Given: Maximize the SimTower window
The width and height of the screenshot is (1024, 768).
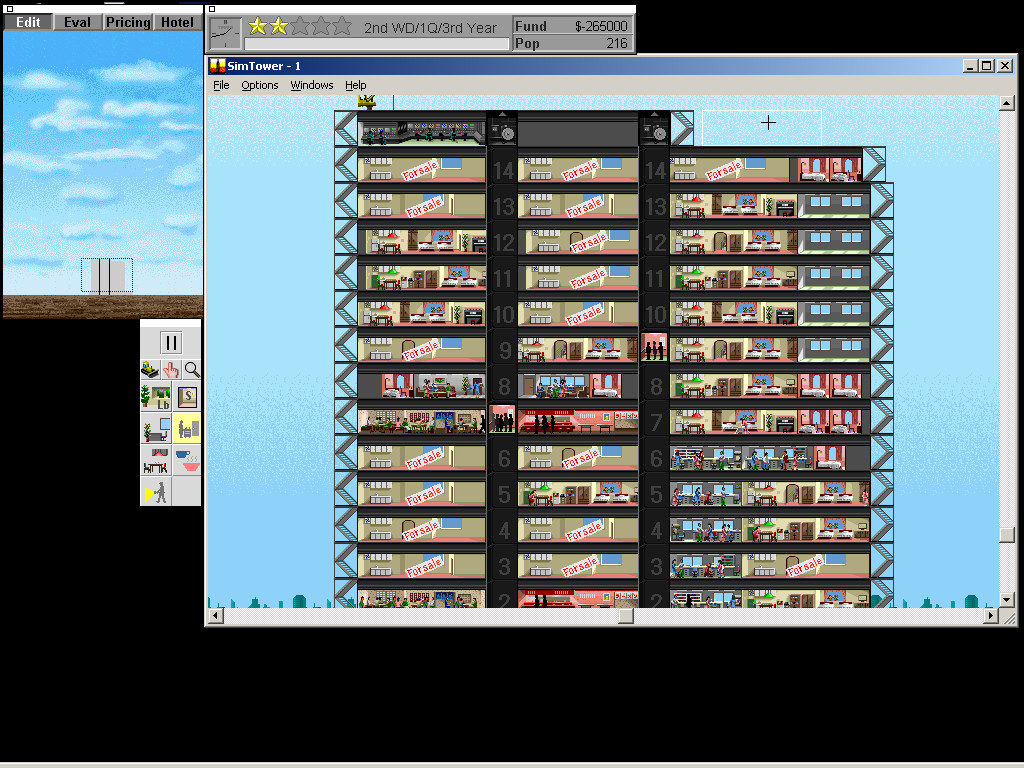Looking at the screenshot, I should tap(987, 66).
